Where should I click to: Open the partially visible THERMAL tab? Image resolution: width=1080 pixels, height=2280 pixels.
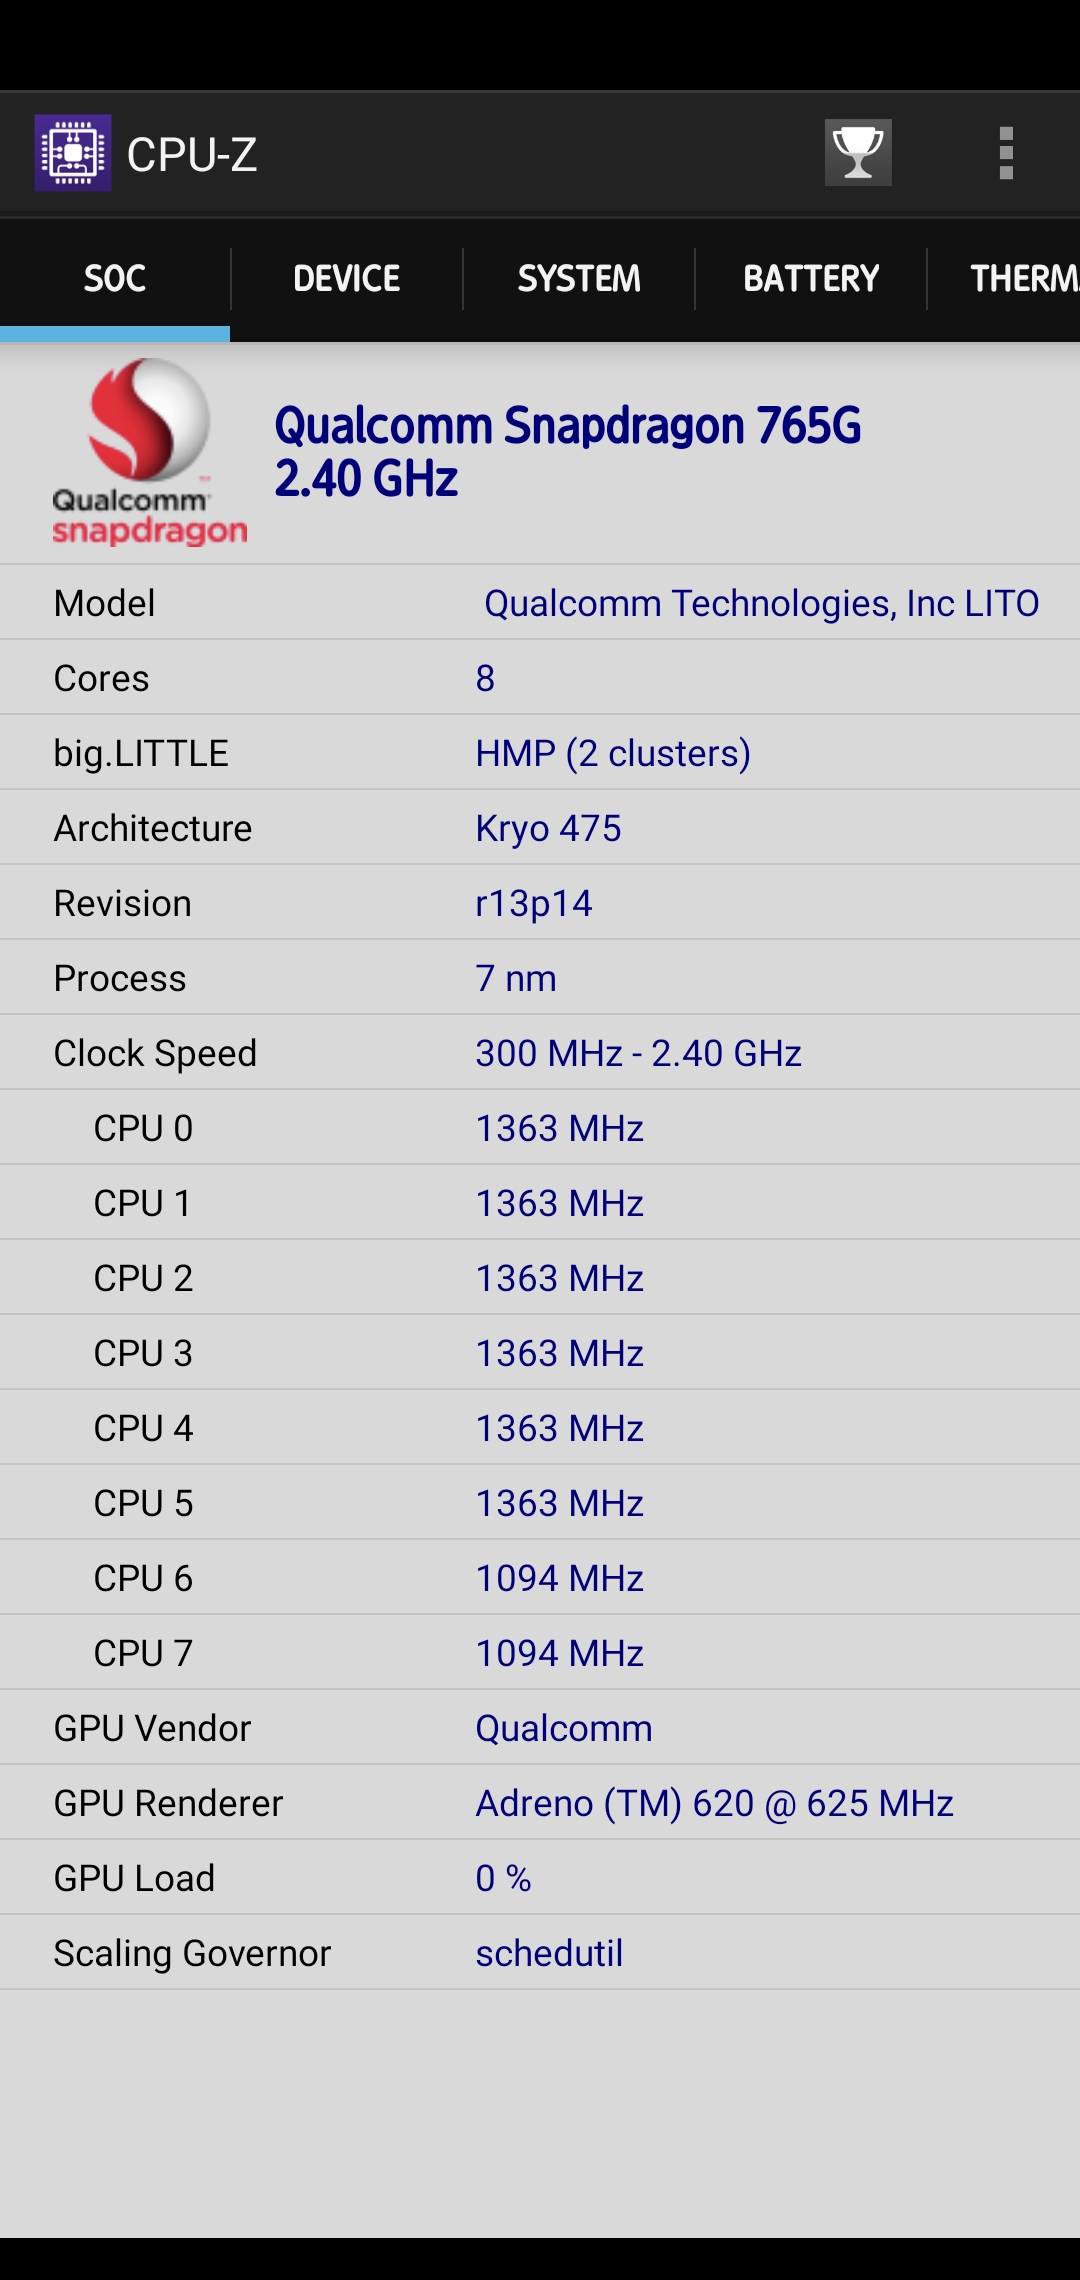1004,279
